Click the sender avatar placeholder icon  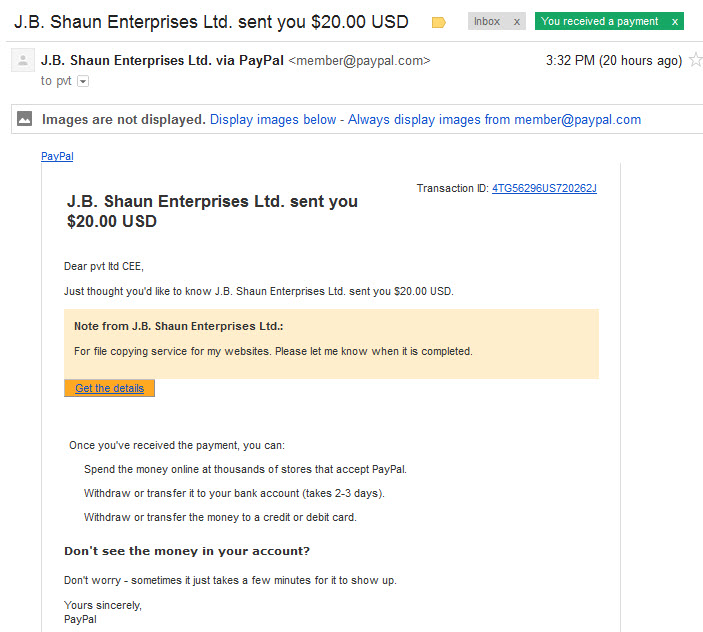coord(23,60)
